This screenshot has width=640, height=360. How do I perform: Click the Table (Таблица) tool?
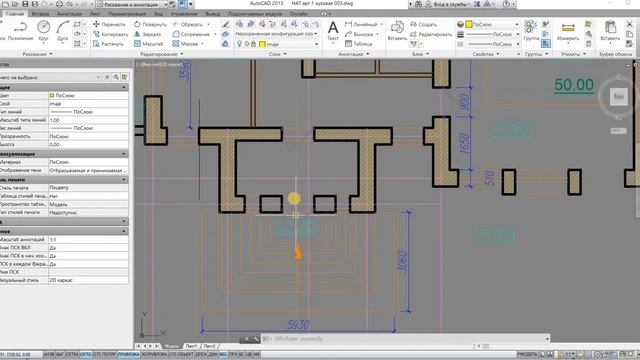click(359, 44)
